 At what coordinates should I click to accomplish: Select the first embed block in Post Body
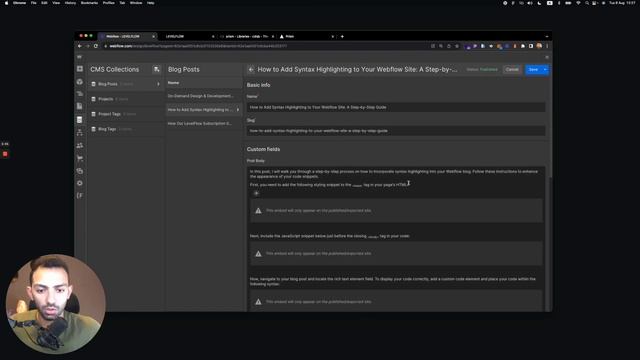click(x=397, y=211)
